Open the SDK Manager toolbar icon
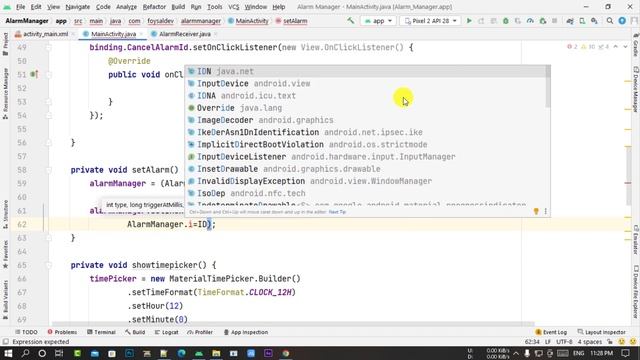This screenshot has width=640, height=360. 594,21
